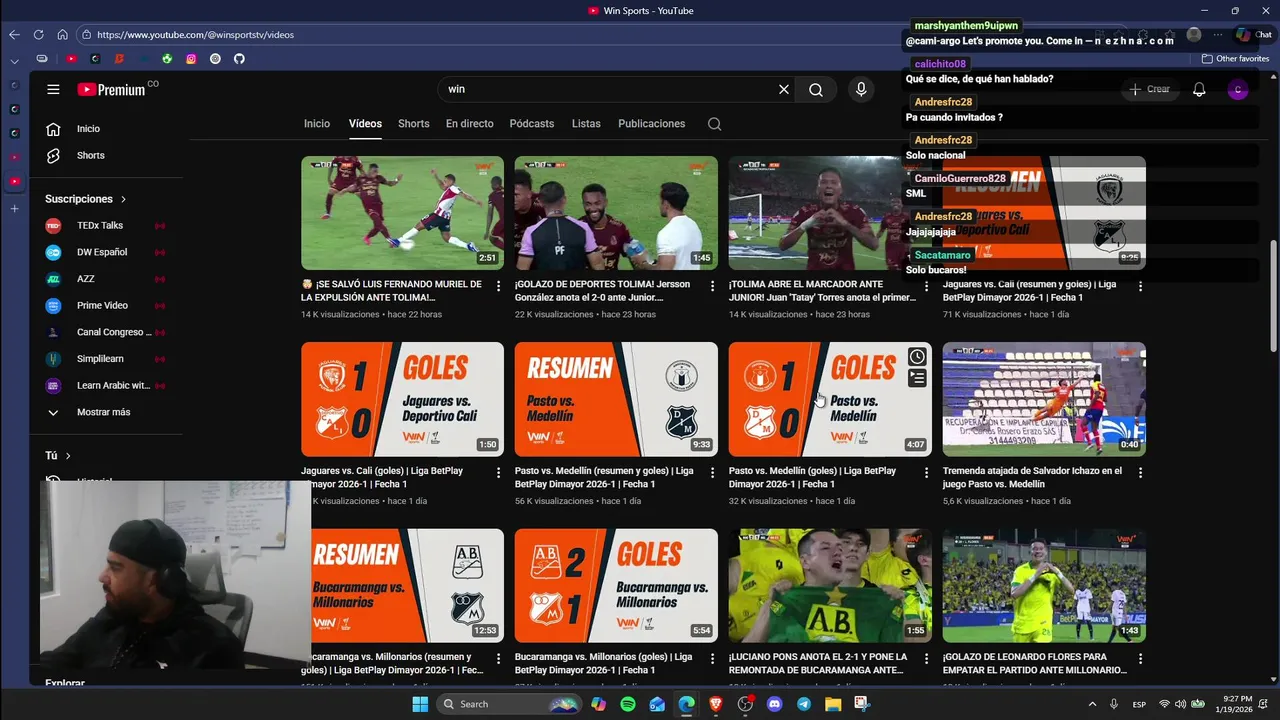Viewport: 1280px width, 720px height.
Task: Expand the browser tab actions chevron
Action: (14, 60)
